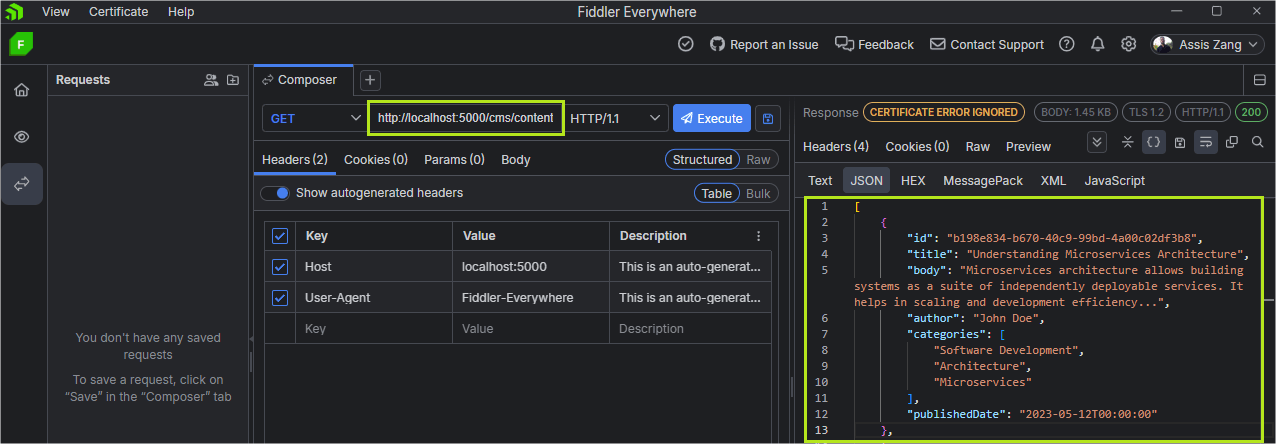
Task: Click the share requests people icon
Action: pyautogui.click(x=210, y=80)
